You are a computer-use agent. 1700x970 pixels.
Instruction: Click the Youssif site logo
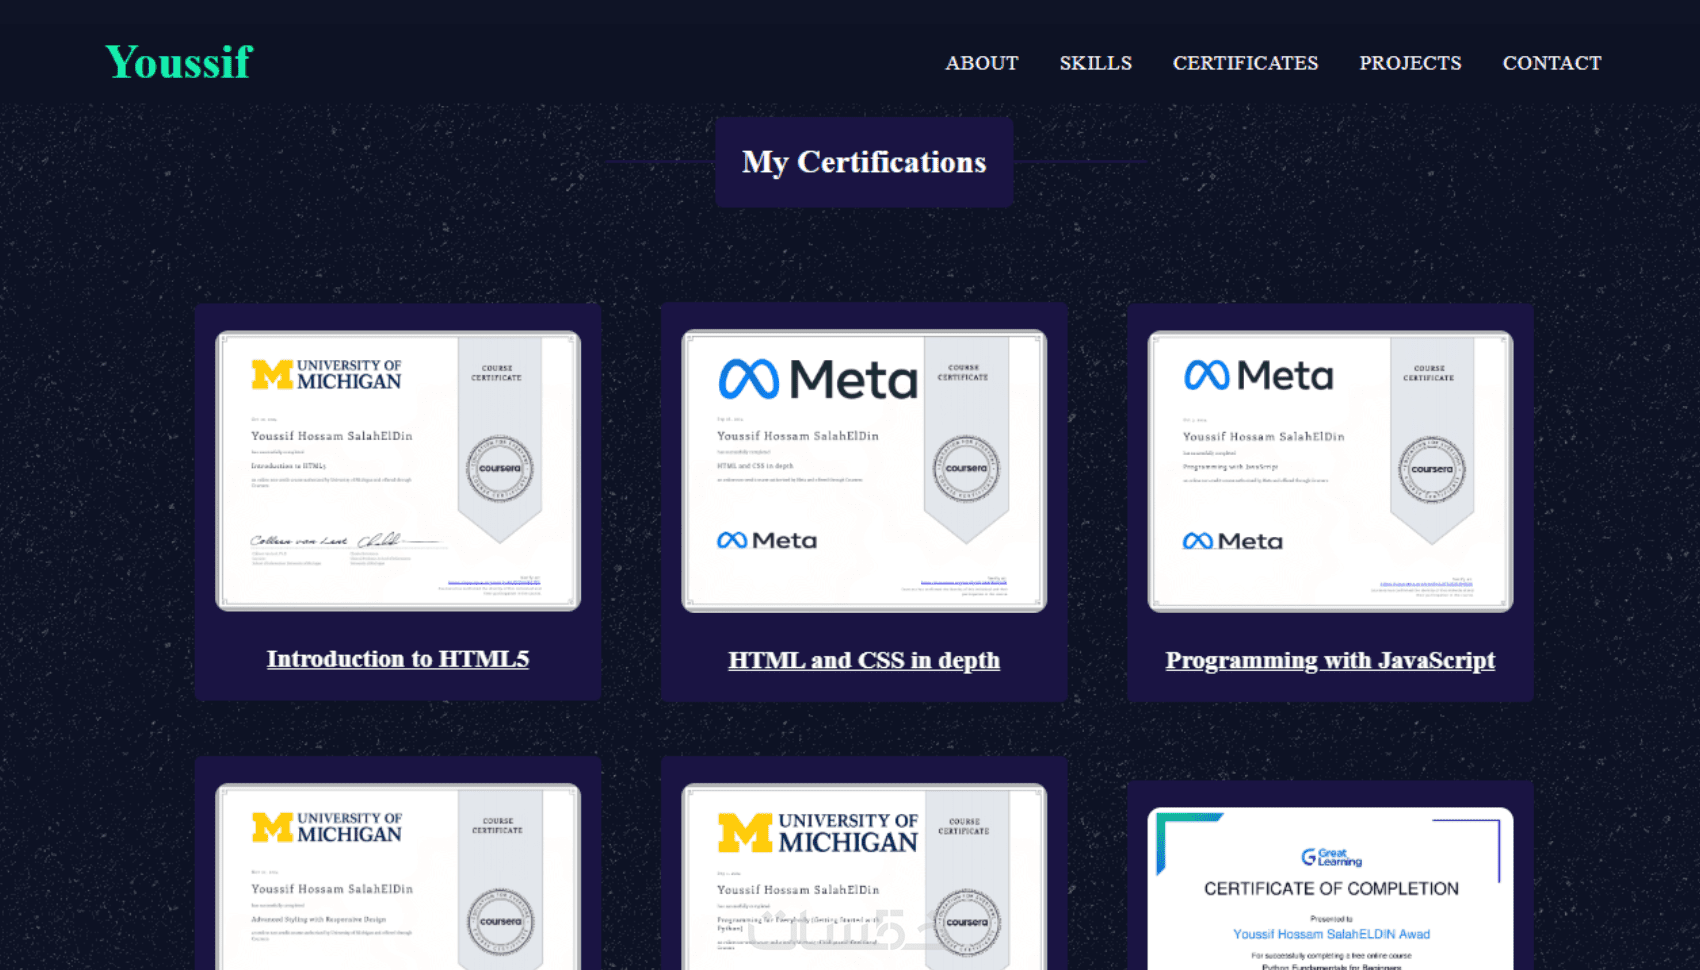pos(179,62)
